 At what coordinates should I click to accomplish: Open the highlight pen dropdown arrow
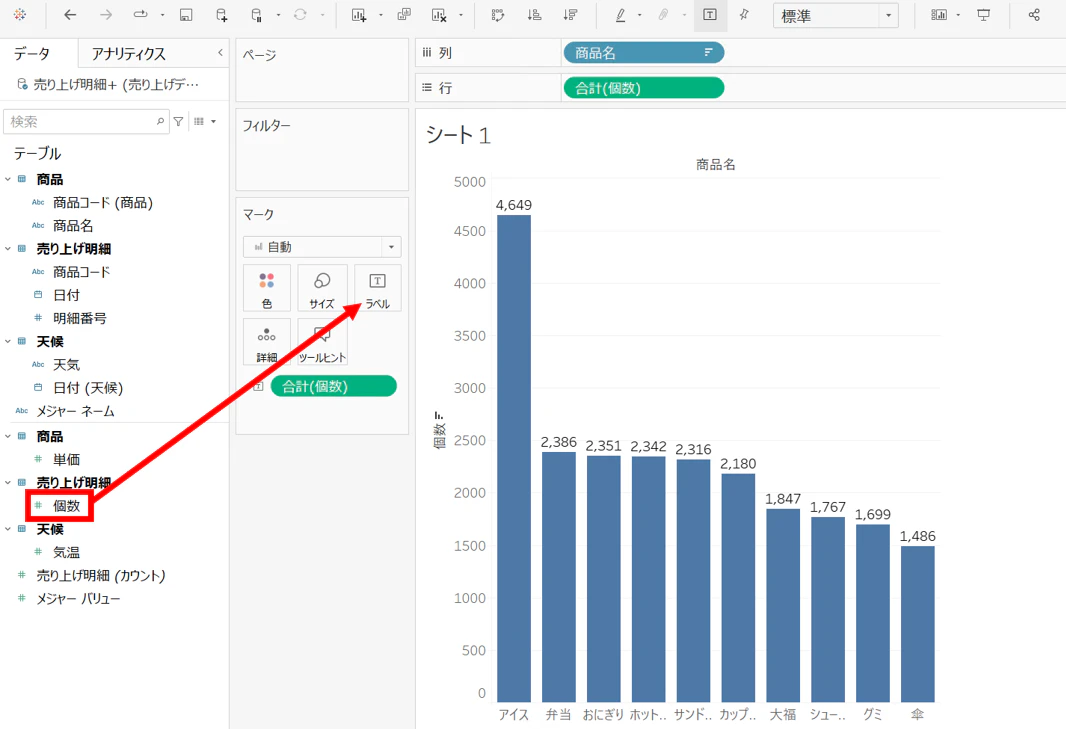[640, 15]
